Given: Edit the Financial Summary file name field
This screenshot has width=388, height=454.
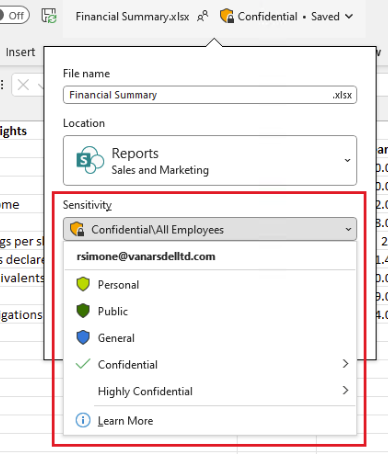Looking at the screenshot, I should [x=210, y=95].
